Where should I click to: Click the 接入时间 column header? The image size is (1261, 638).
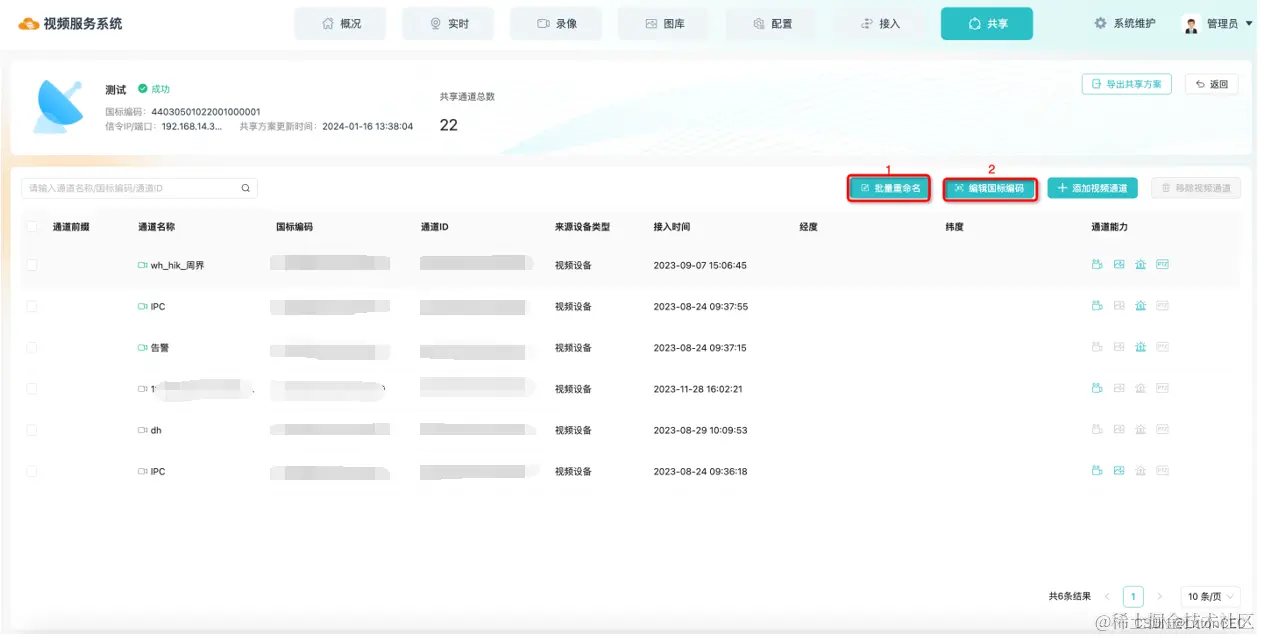pos(671,227)
